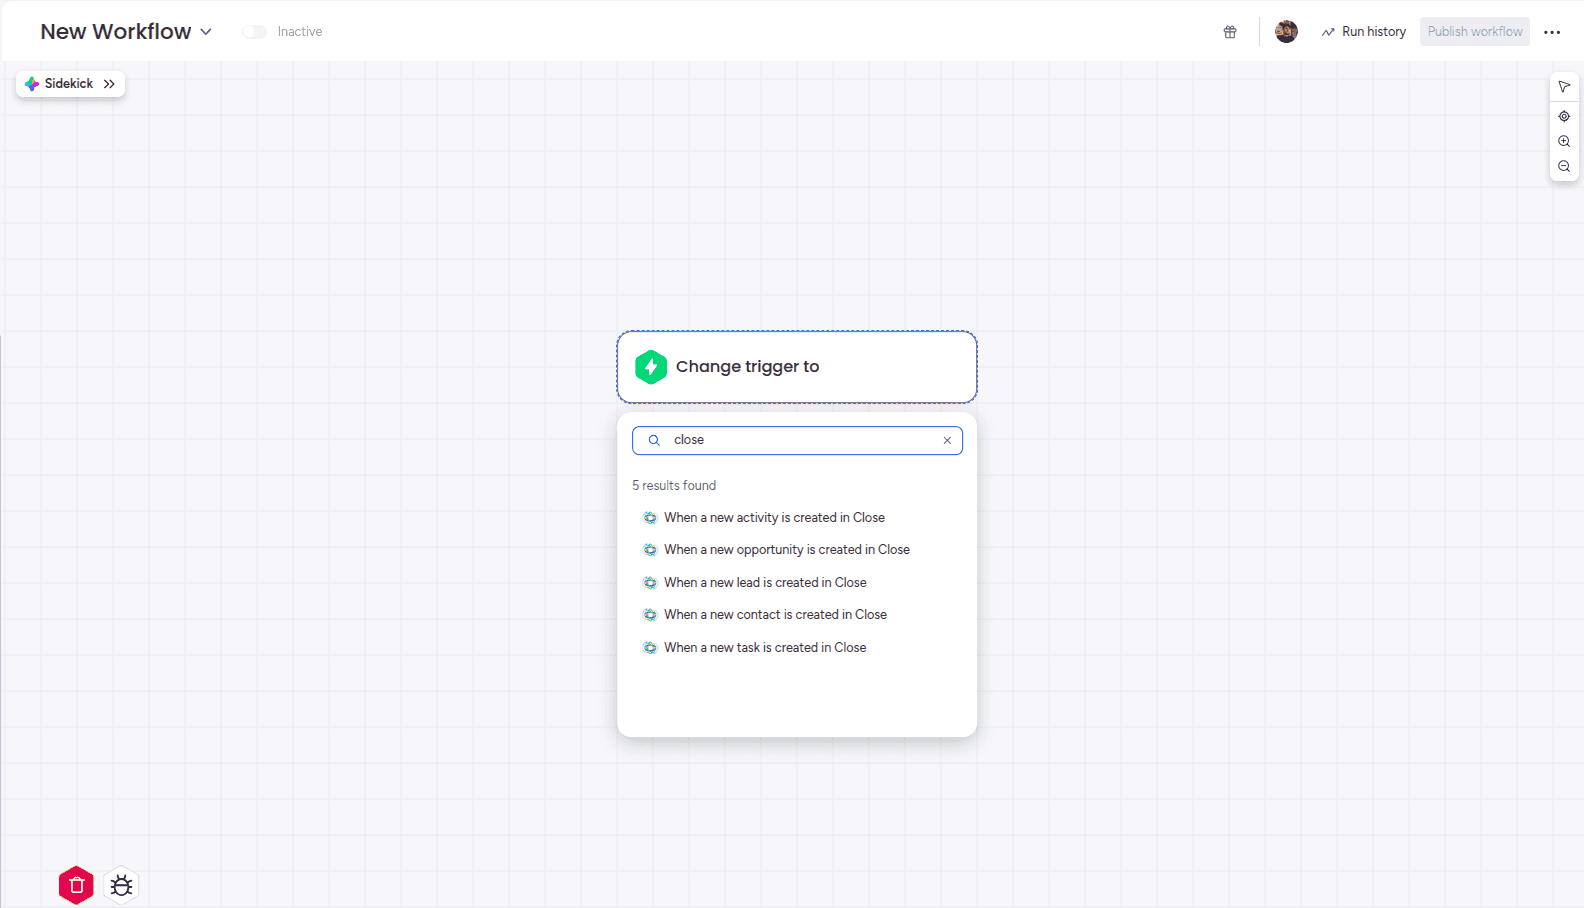Image resolution: width=1584 pixels, height=908 pixels.
Task: Expand the Sidekick panel with double chevron
Action: tap(109, 84)
